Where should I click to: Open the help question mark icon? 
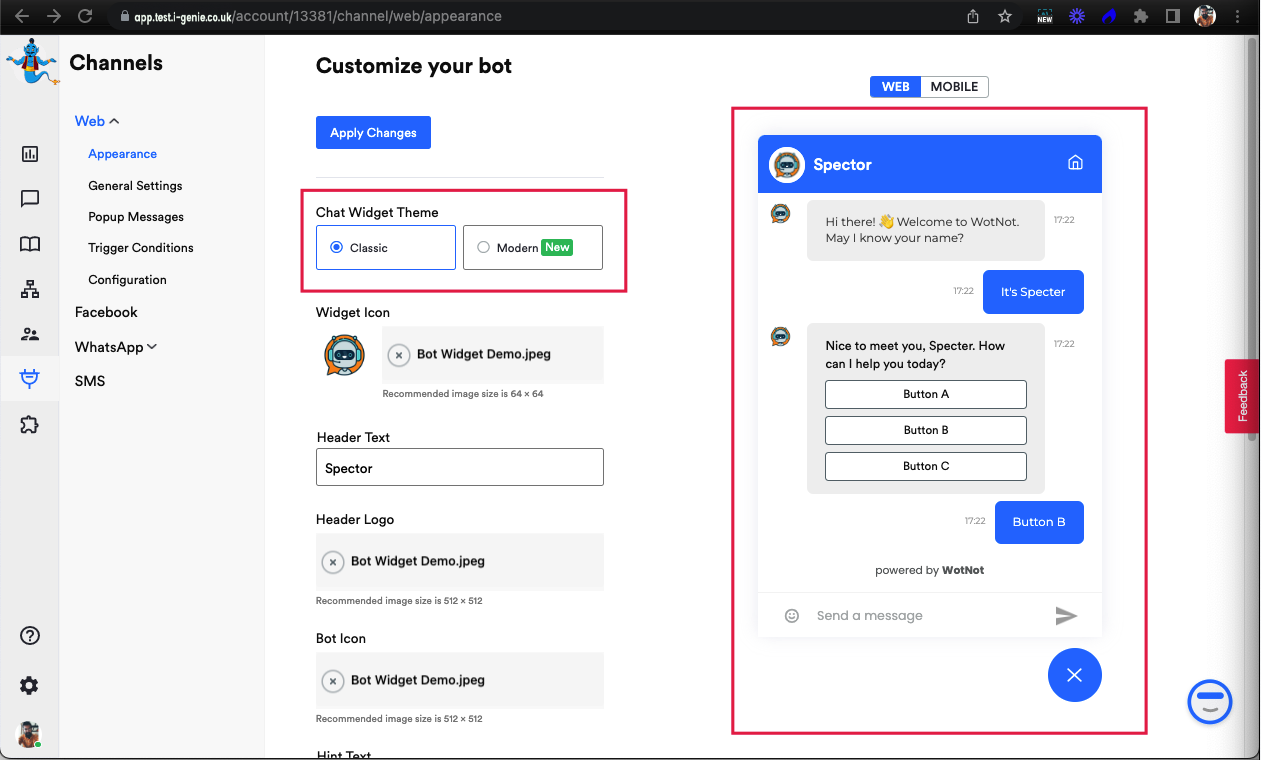coord(29,635)
